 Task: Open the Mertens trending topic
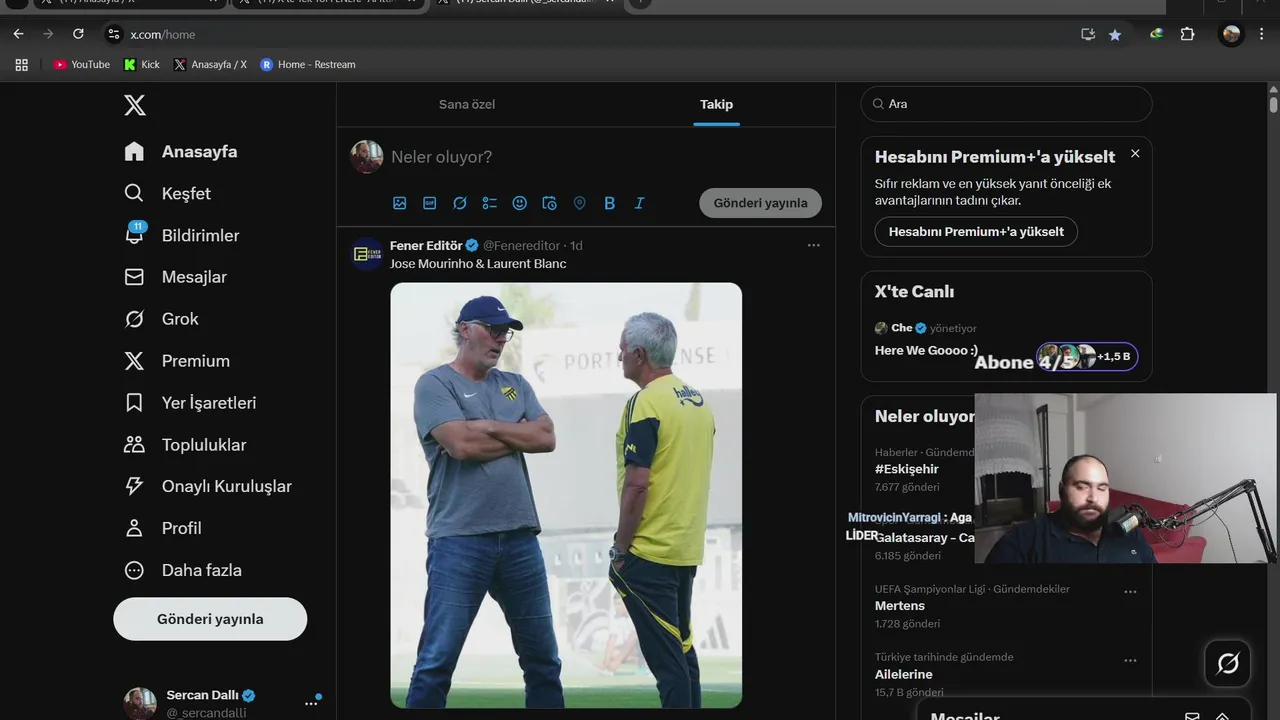pos(900,606)
